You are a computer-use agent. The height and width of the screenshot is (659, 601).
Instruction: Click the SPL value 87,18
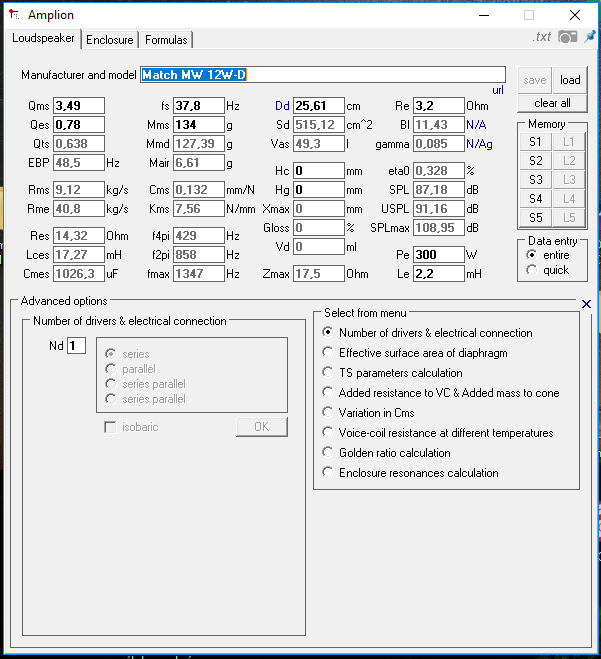pos(439,190)
